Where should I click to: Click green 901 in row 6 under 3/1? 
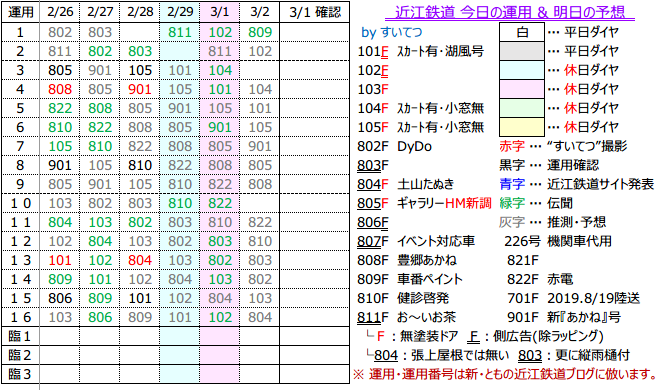coord(220,127)
